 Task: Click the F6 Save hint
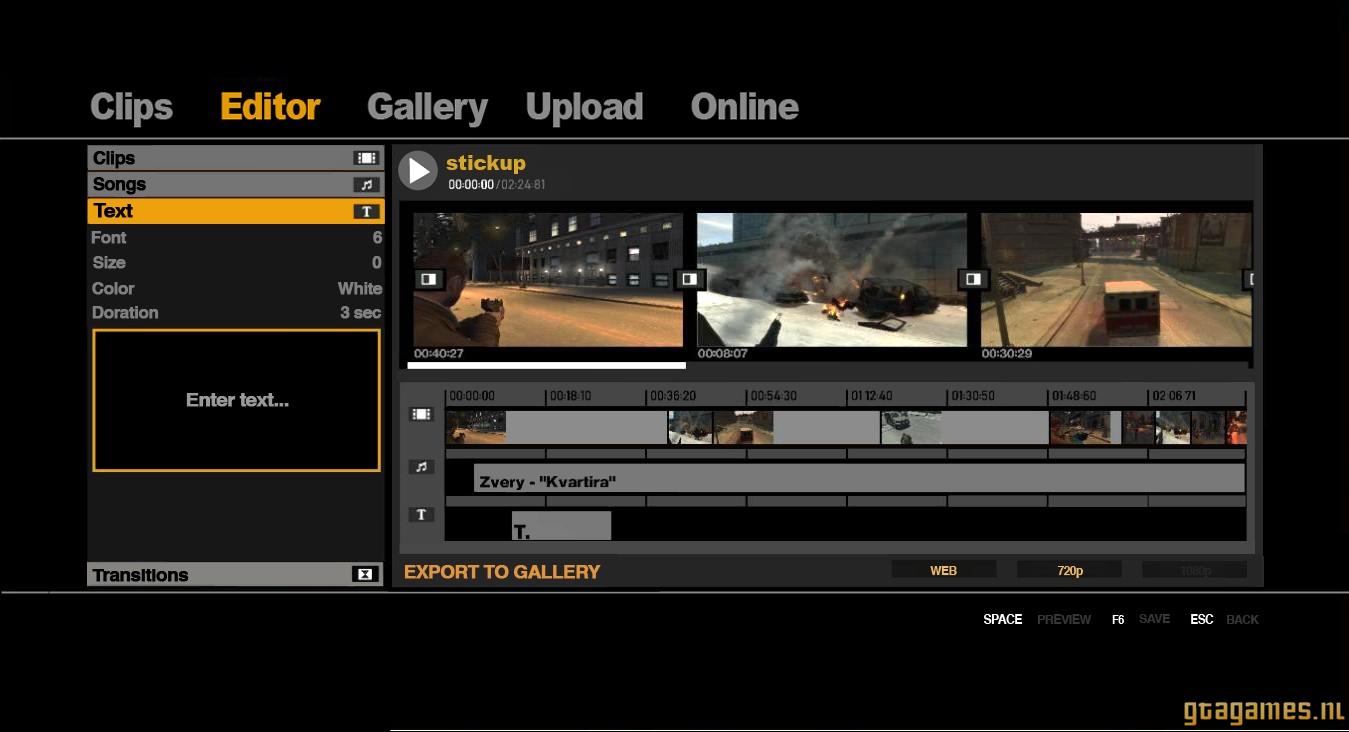pyautogui.click(x=1141, y=619)
